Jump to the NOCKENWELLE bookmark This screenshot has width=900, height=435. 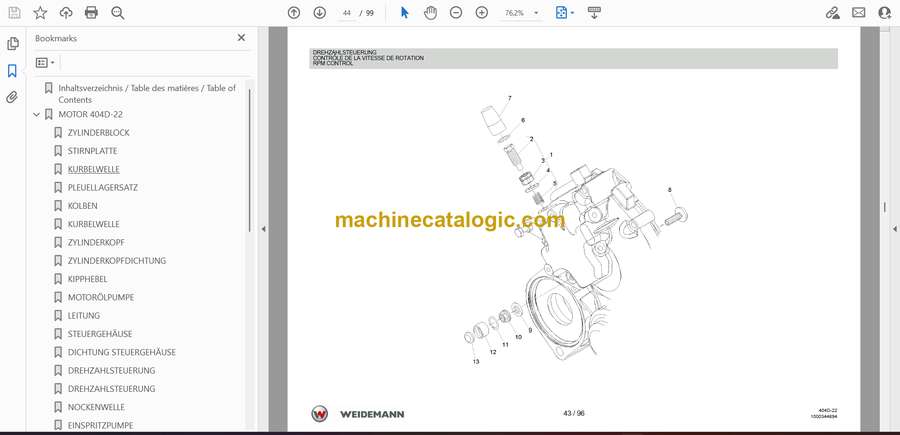pyautogui.click(x=96, y=407)
